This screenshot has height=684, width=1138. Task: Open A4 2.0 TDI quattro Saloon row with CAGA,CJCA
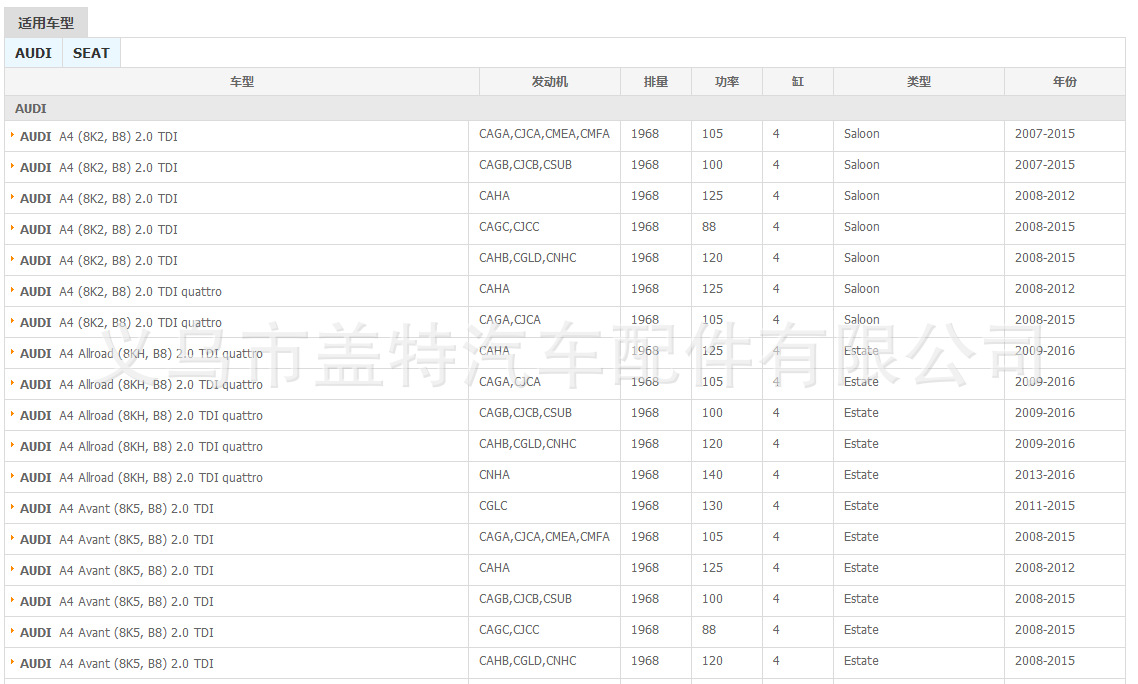[x=565, y=322]
